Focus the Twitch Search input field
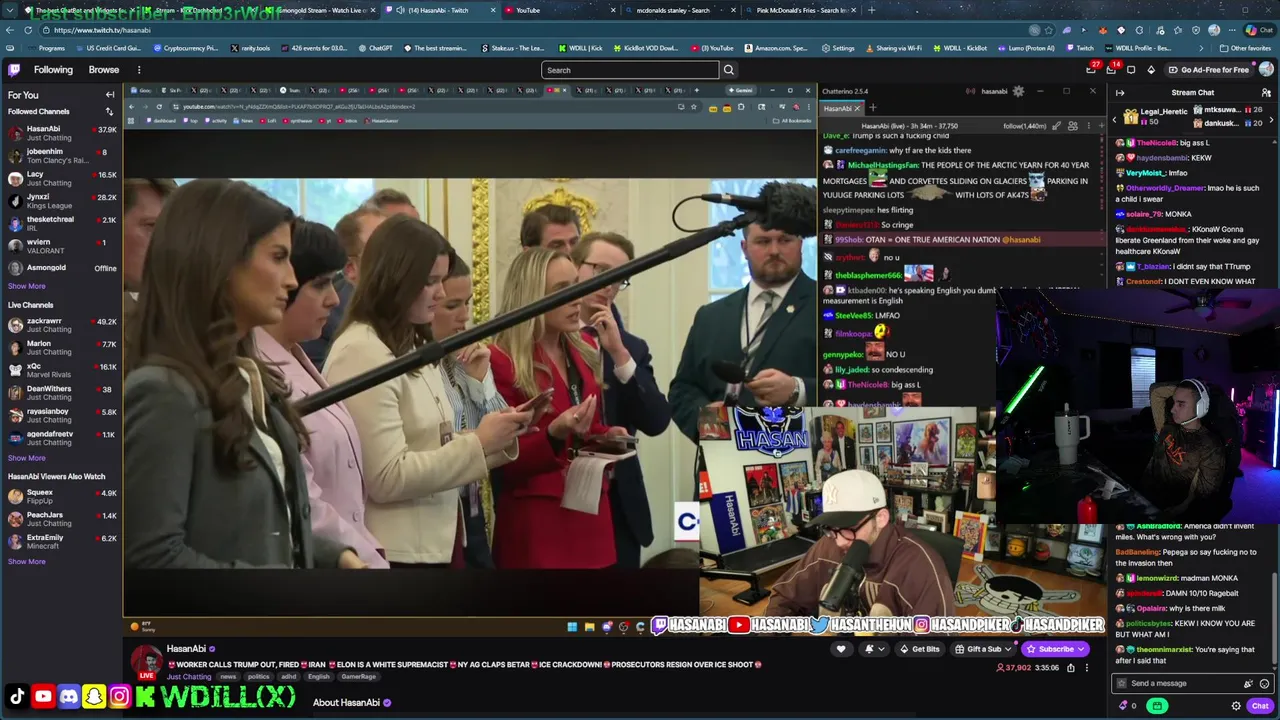This screenshot has width=1280, height=720. point(630,70)
